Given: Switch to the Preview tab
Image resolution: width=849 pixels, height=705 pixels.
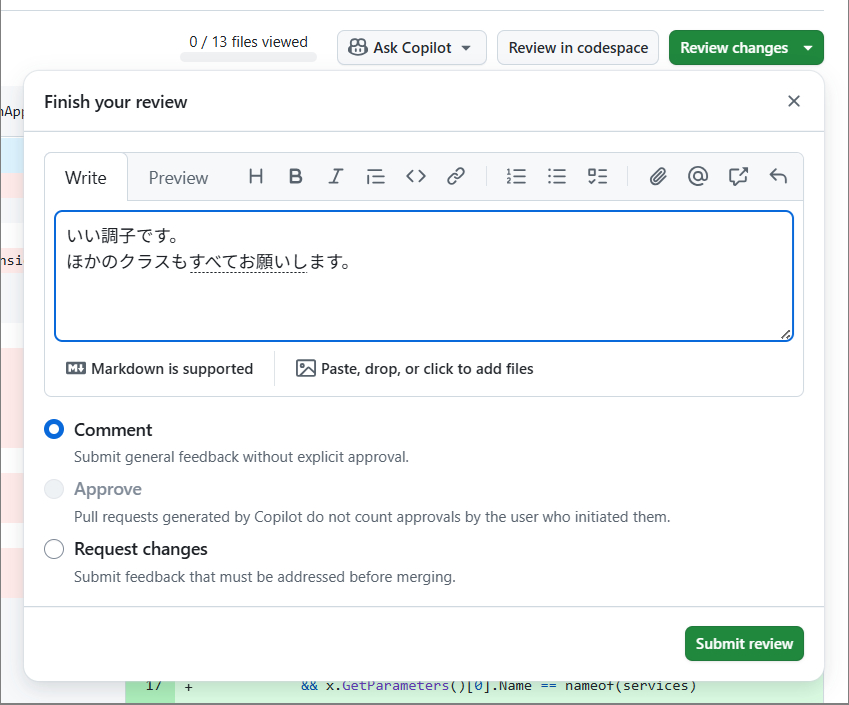Looking at the screenshot, I should (x=178, y=178).
